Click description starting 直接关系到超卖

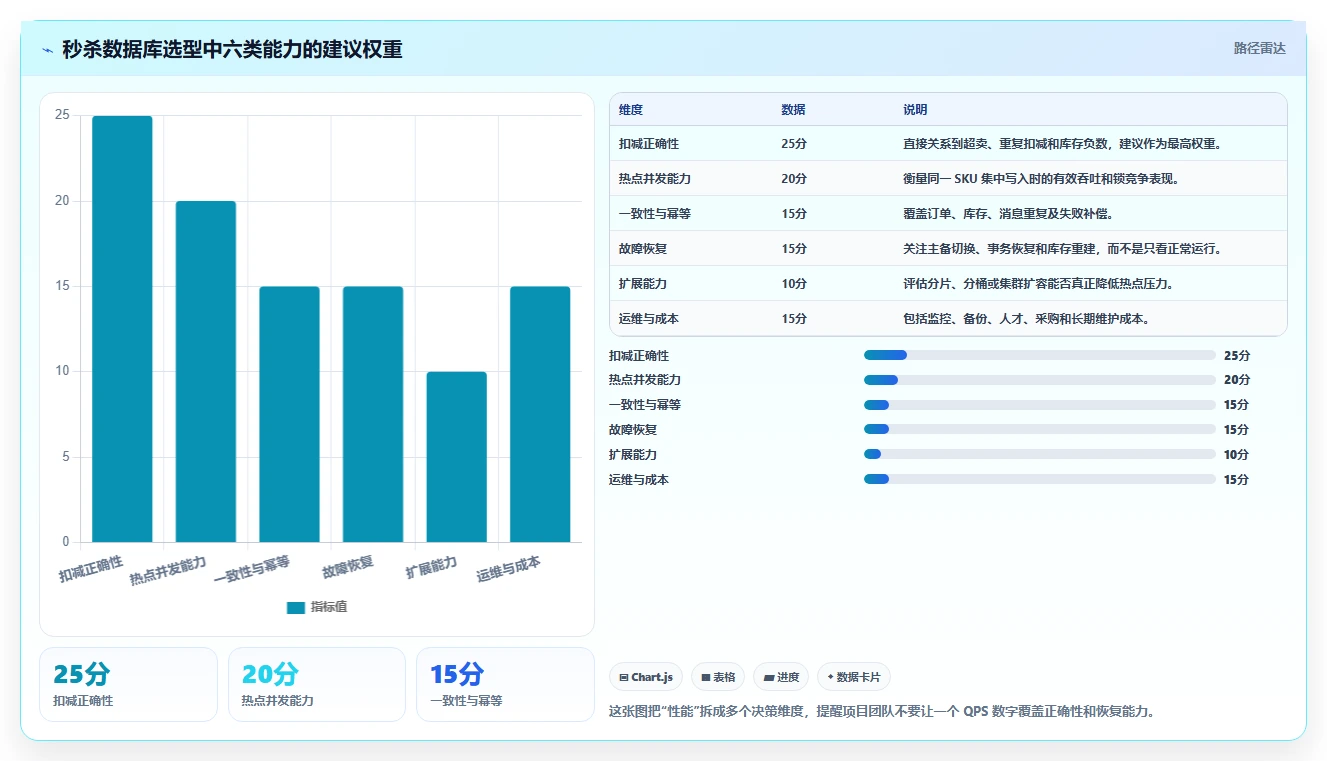(x=1064, y=144)
